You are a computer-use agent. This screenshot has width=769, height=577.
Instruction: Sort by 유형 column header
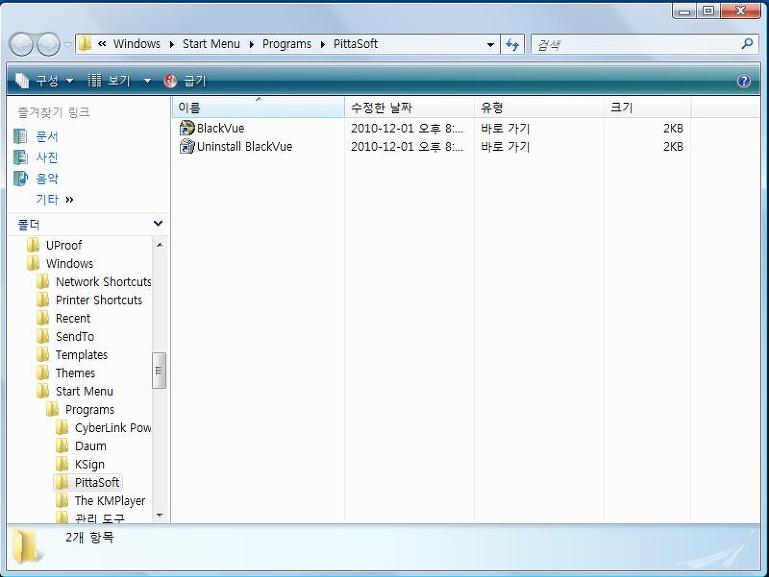coord(539,107)
